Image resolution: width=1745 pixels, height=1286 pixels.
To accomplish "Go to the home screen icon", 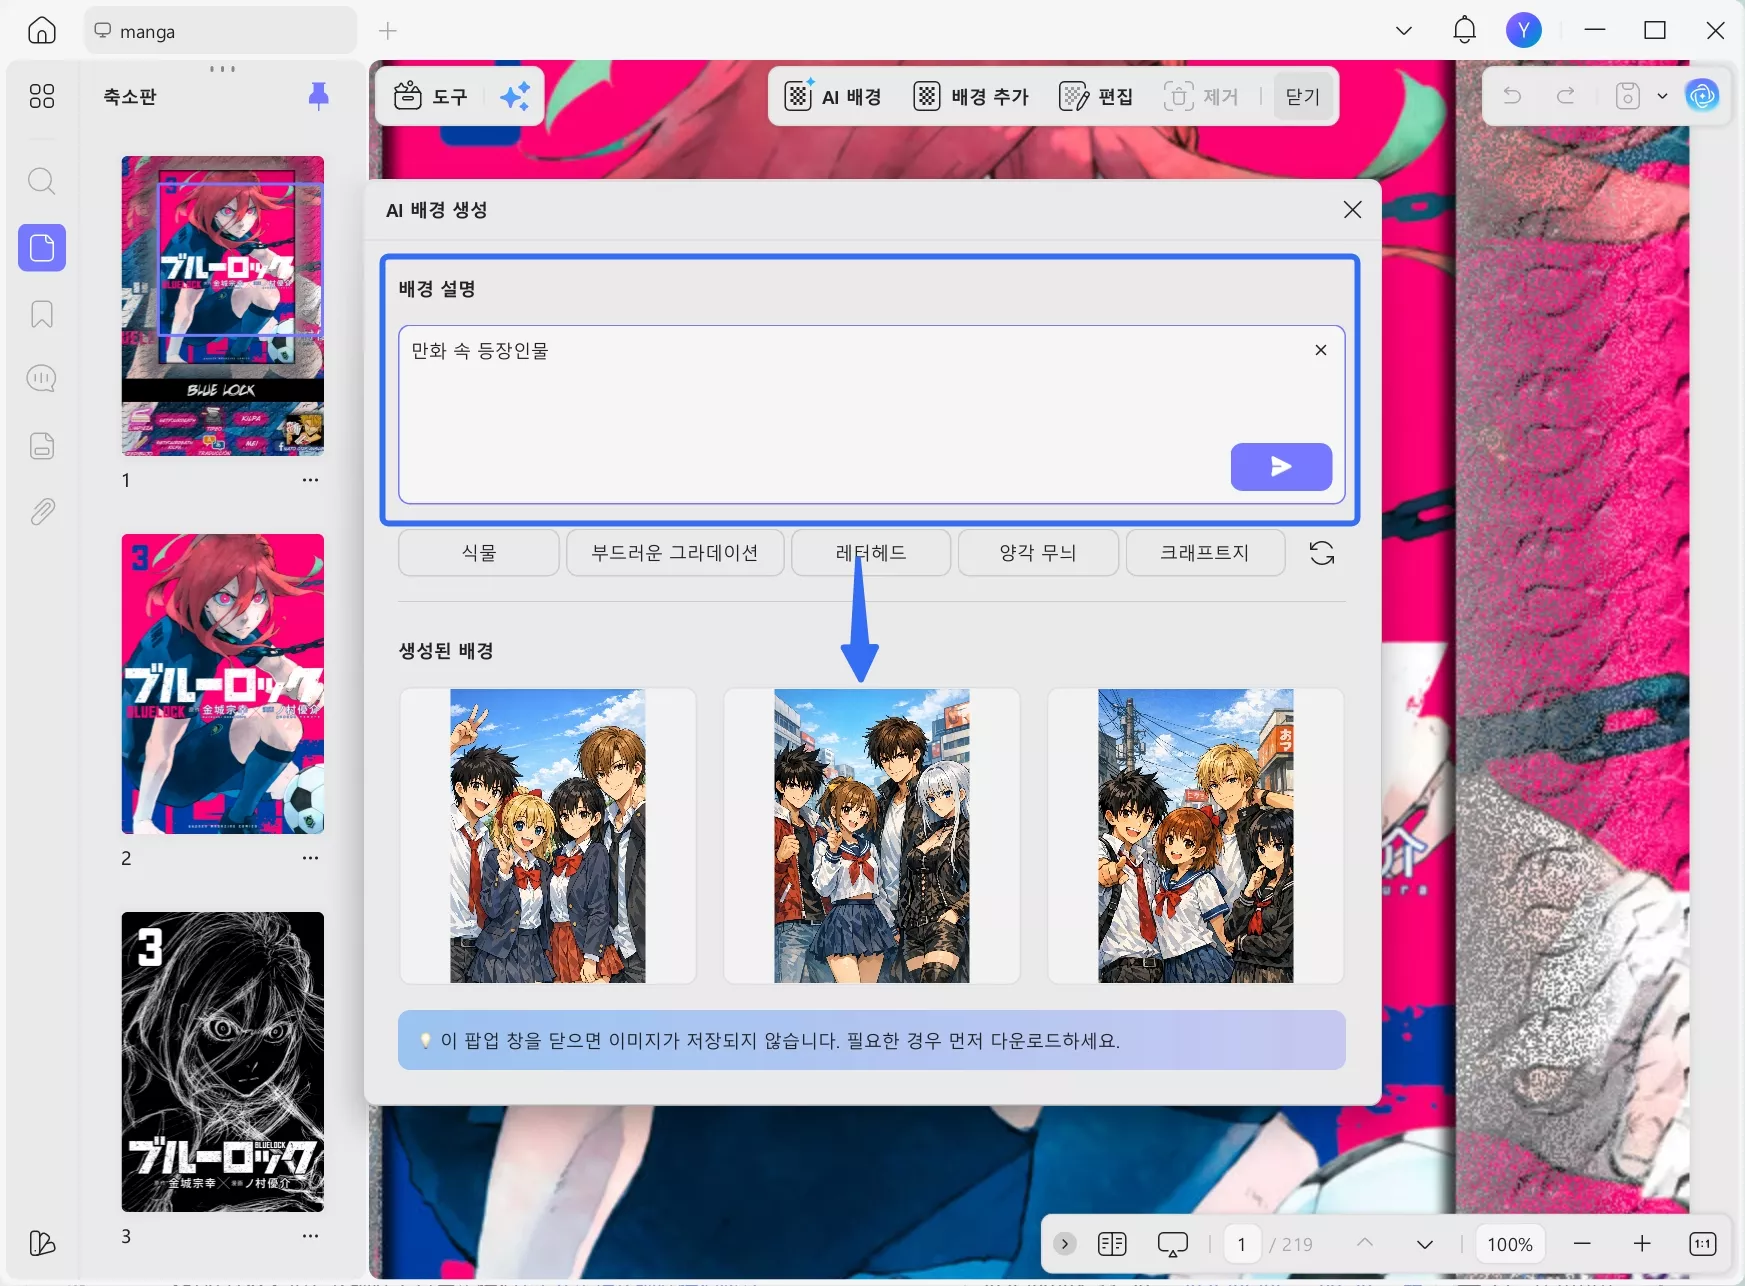I will tap(42, 31).
